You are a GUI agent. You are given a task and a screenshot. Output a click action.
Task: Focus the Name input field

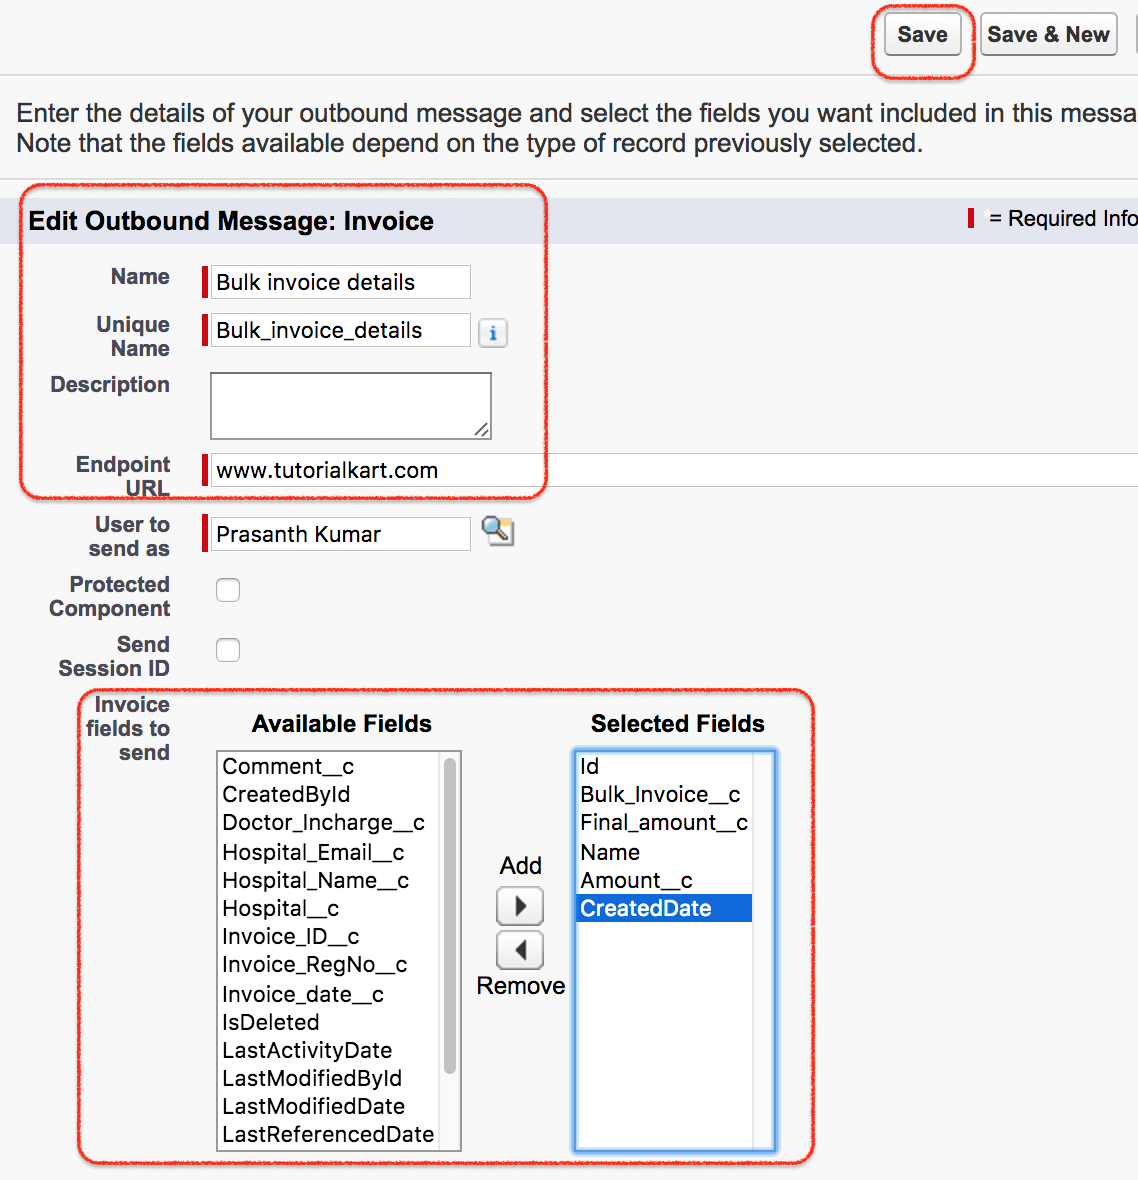coord(340,282)
